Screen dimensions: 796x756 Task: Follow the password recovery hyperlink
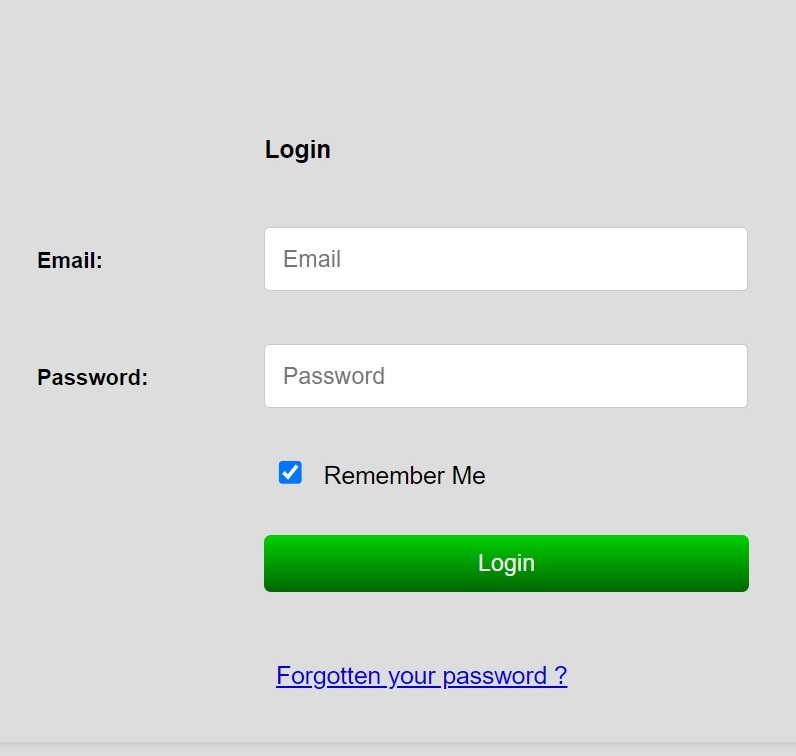click(x=421, y=676)
